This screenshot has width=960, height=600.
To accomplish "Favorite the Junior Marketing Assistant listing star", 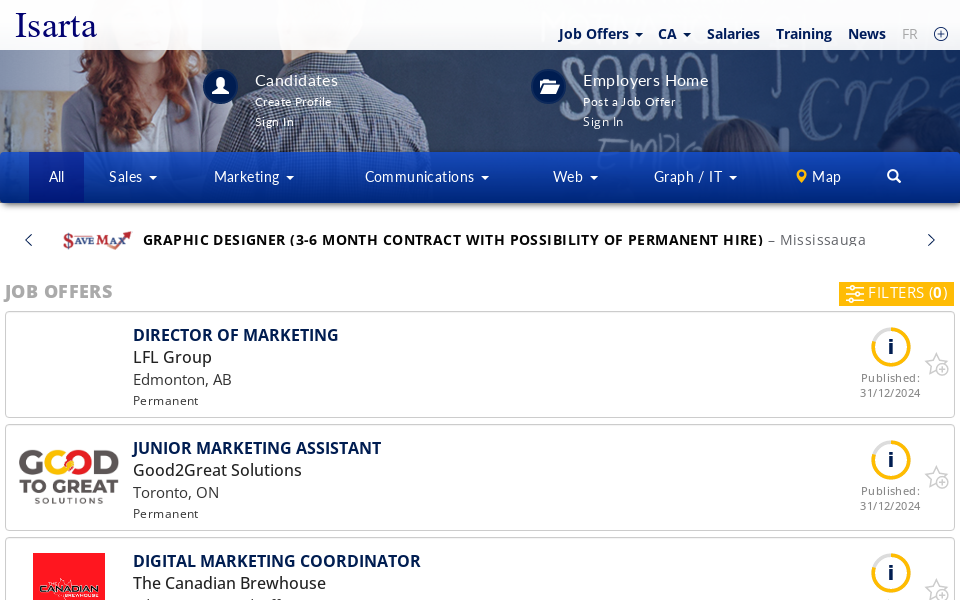I will [937, 478].
